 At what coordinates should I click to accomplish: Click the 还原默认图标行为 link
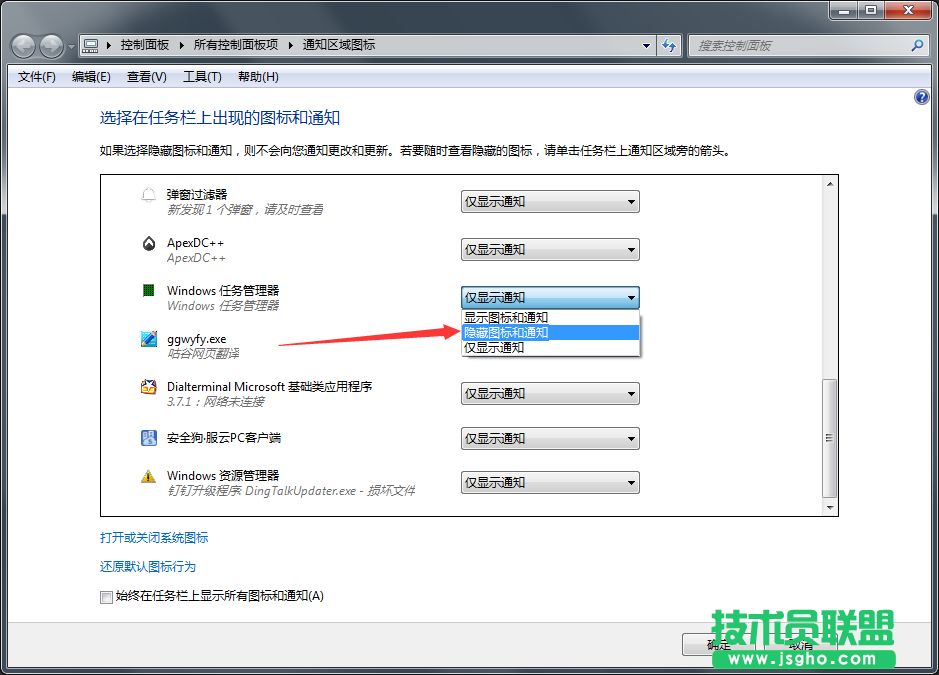tap(148, 565)
